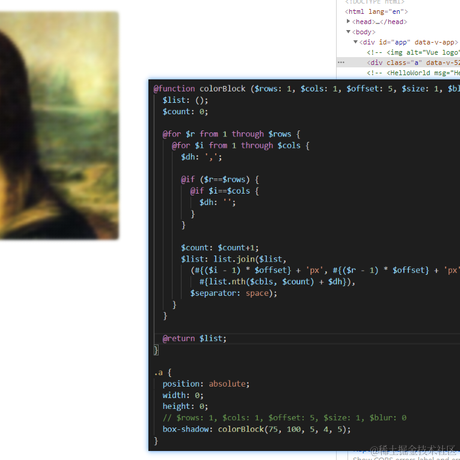Select the div class="a" element row

pos(398,62)
